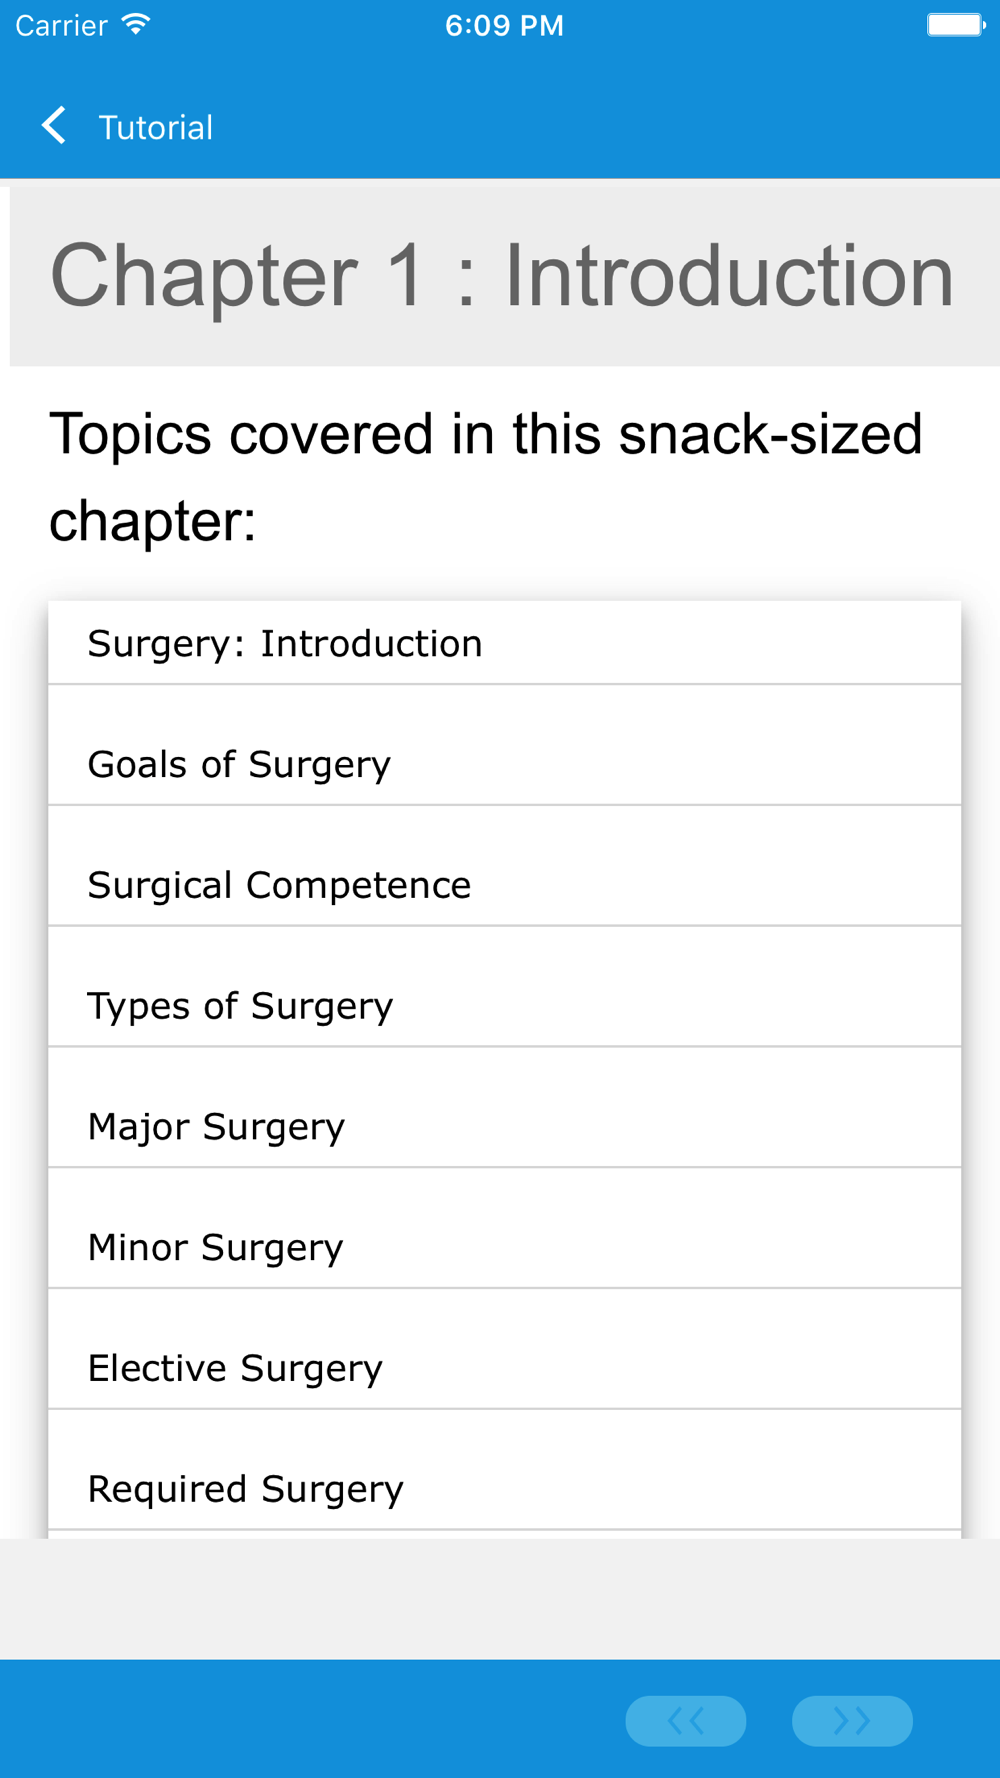Go to previous page with double-left arrows

click(x=686, y=1721)
